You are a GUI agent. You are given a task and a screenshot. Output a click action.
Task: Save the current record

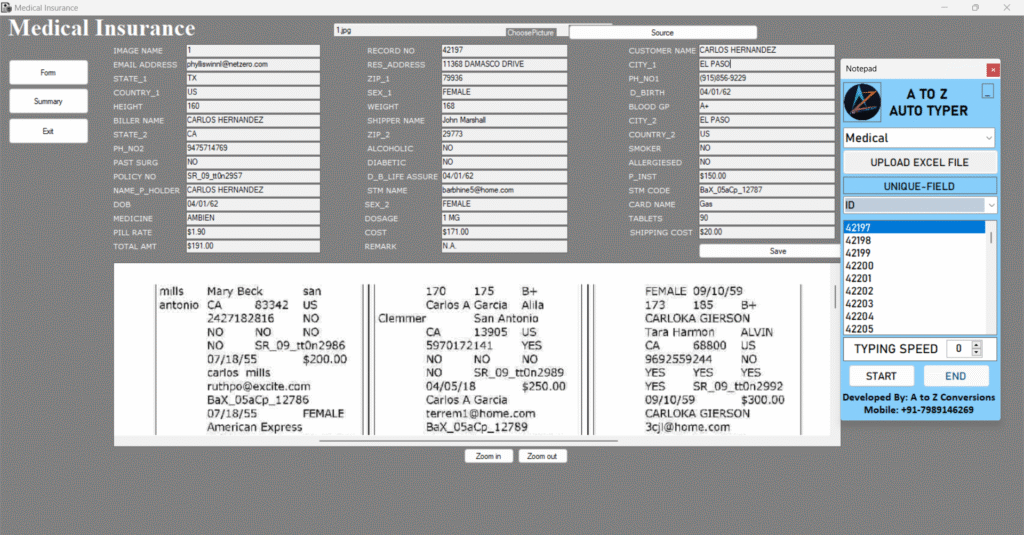click(x=777, y=251)
